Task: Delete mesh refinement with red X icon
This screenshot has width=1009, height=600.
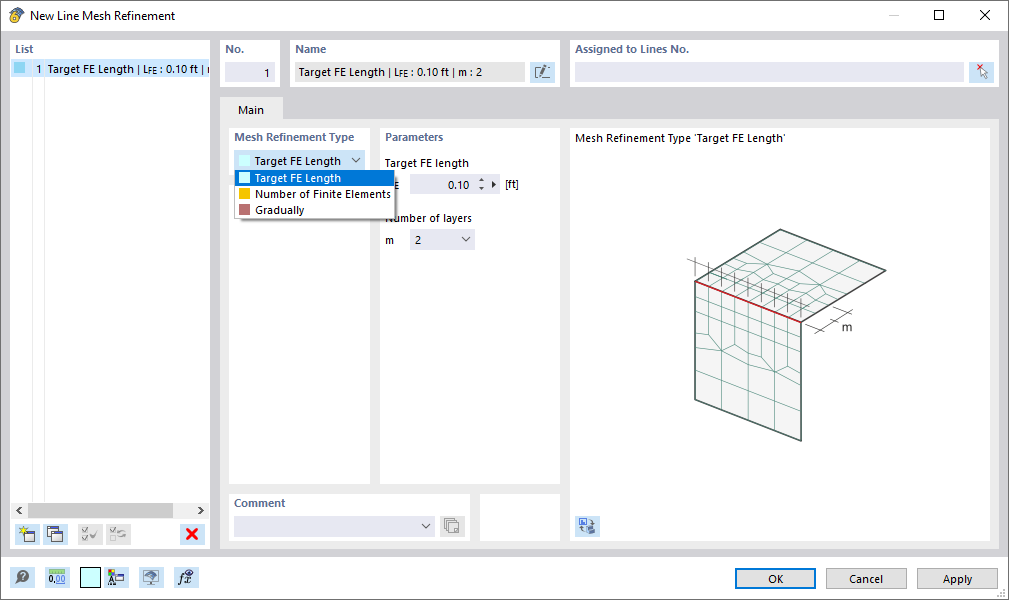Action: (190, 534)
